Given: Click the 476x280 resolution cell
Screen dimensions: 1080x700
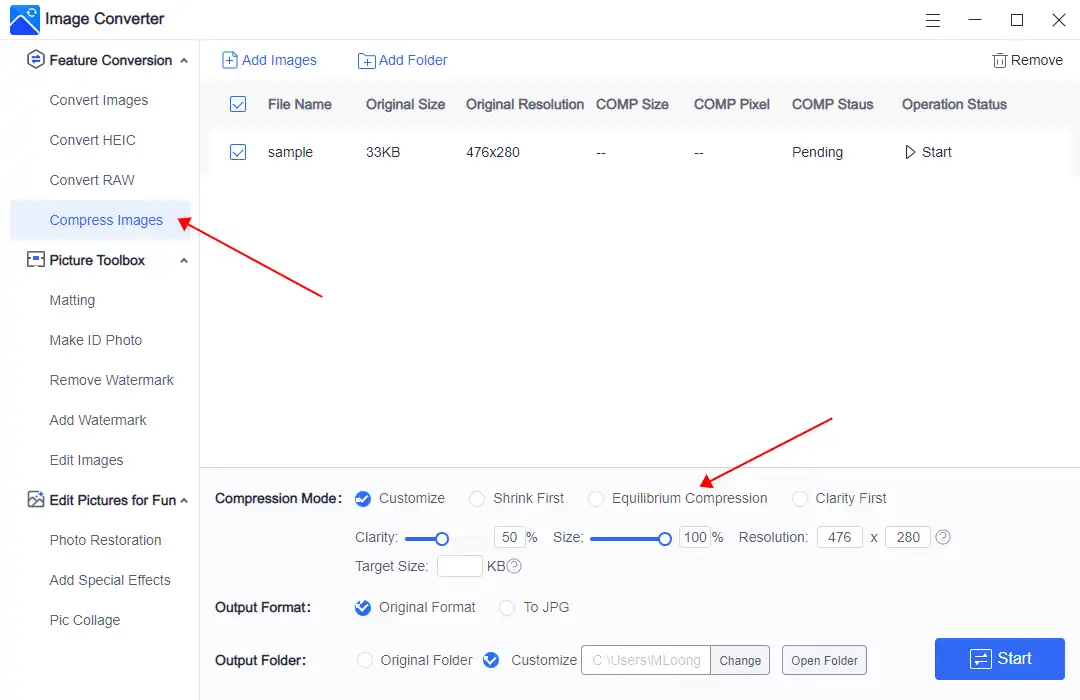Looking at the screenshot, I should click(x=492, y=152).
